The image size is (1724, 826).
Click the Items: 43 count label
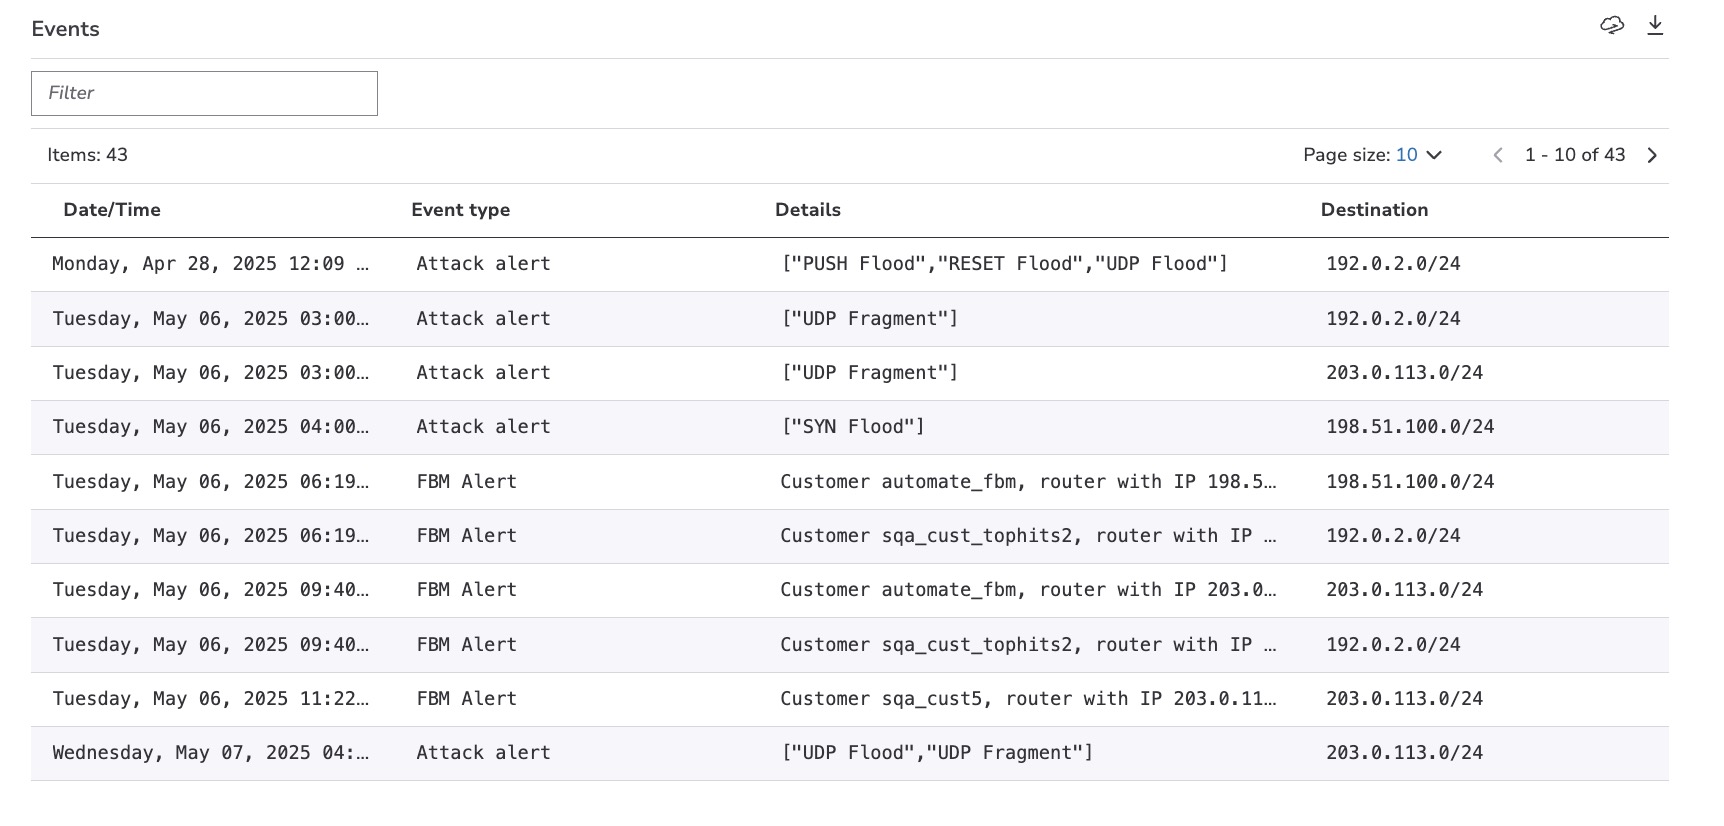pos(87,155)
